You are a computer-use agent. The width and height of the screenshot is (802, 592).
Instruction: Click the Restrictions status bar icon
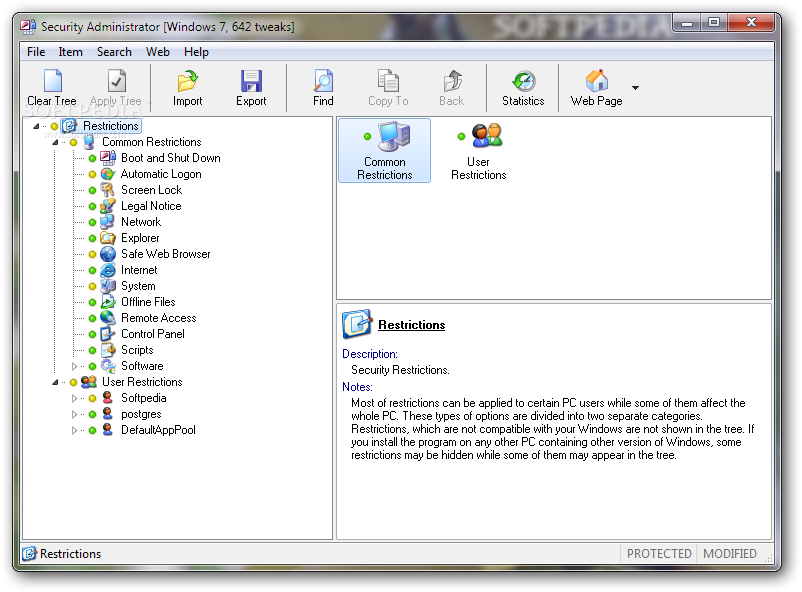click(x=29, y=553)
